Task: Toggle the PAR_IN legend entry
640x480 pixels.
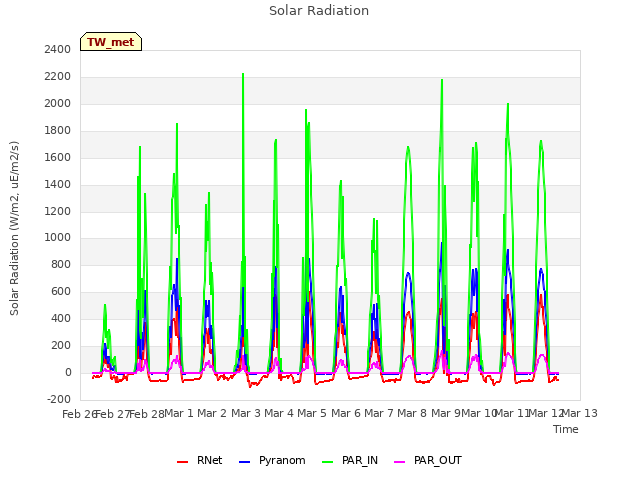Action: [350, 460]
